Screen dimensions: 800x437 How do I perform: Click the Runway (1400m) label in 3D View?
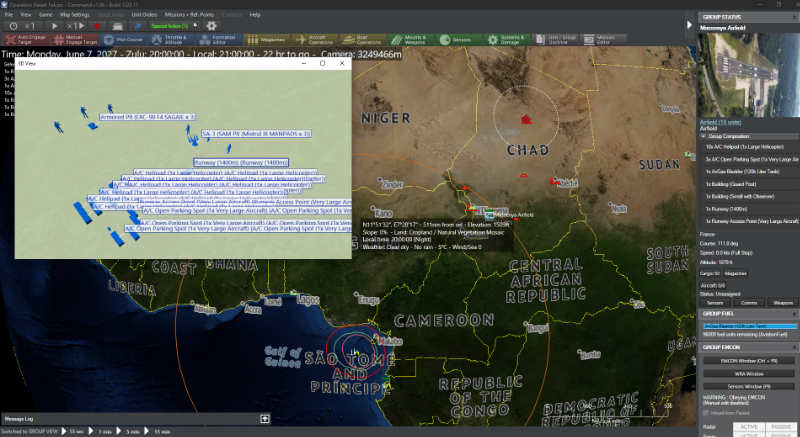241,162
